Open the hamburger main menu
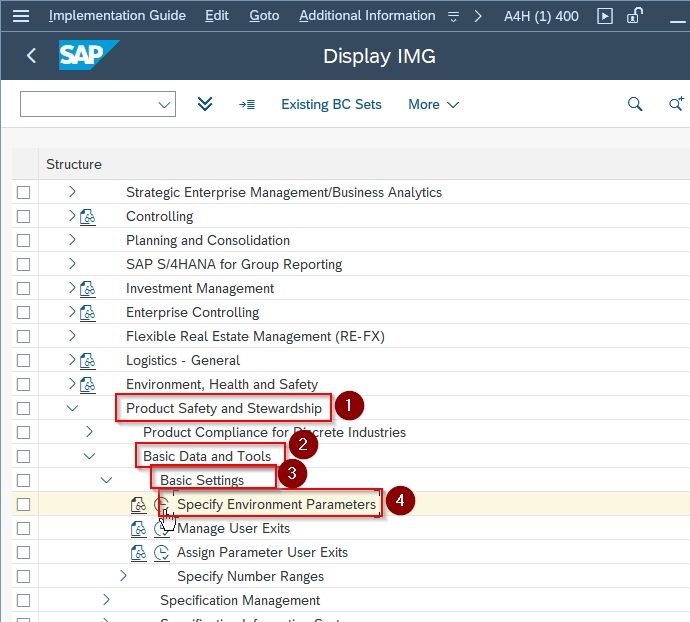The image size is (690, 622). pos(21,16)
